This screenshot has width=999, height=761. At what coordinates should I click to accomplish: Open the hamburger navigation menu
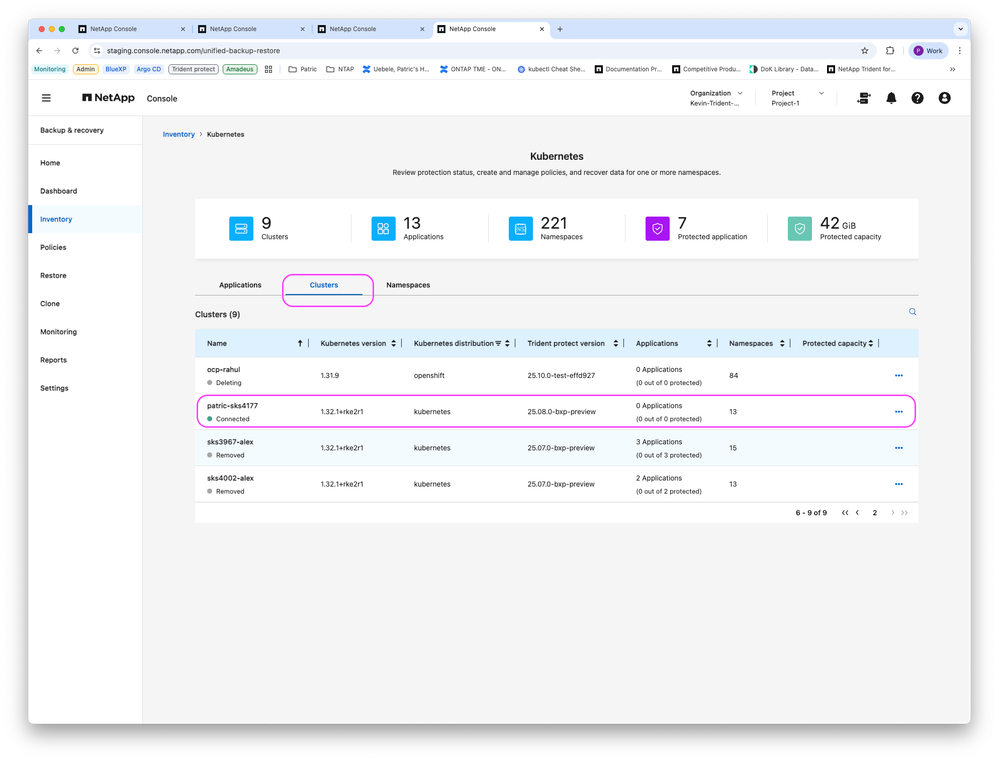point(46,98)
